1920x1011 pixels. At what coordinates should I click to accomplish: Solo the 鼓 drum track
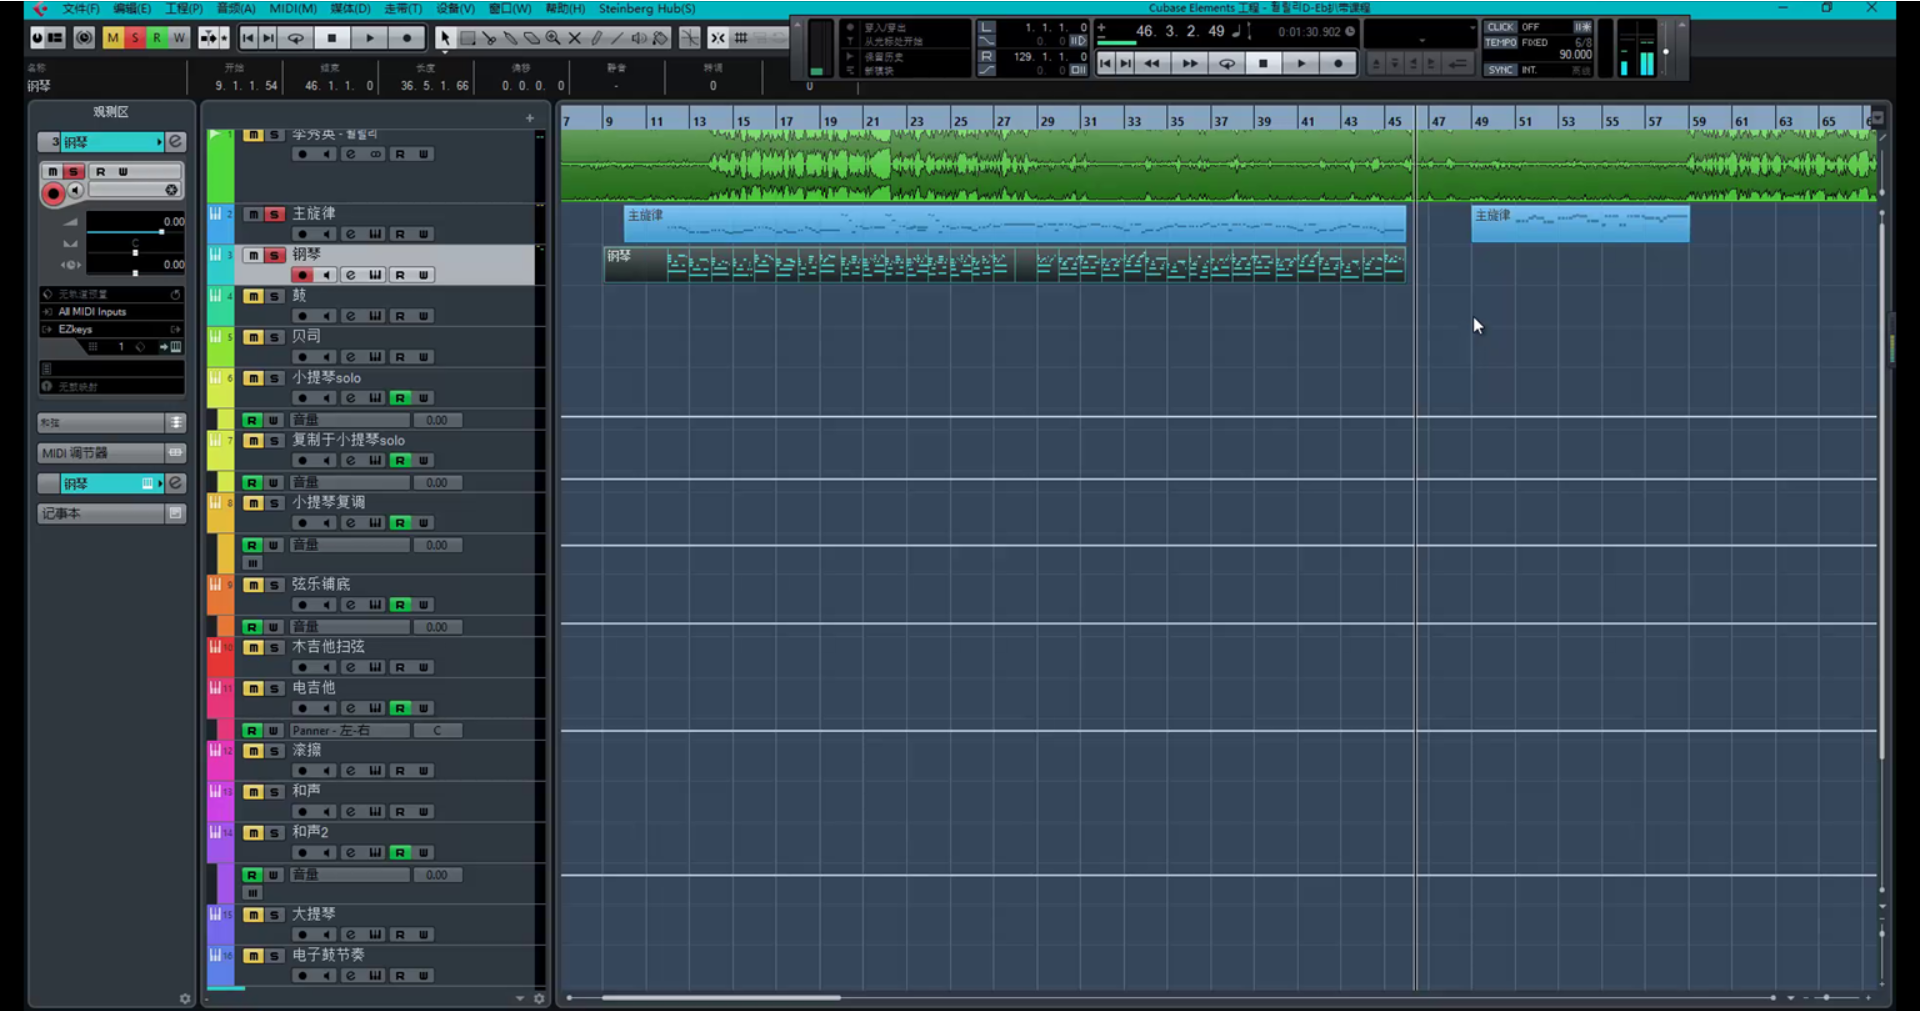pyautogui.click(x=274, y=296)
